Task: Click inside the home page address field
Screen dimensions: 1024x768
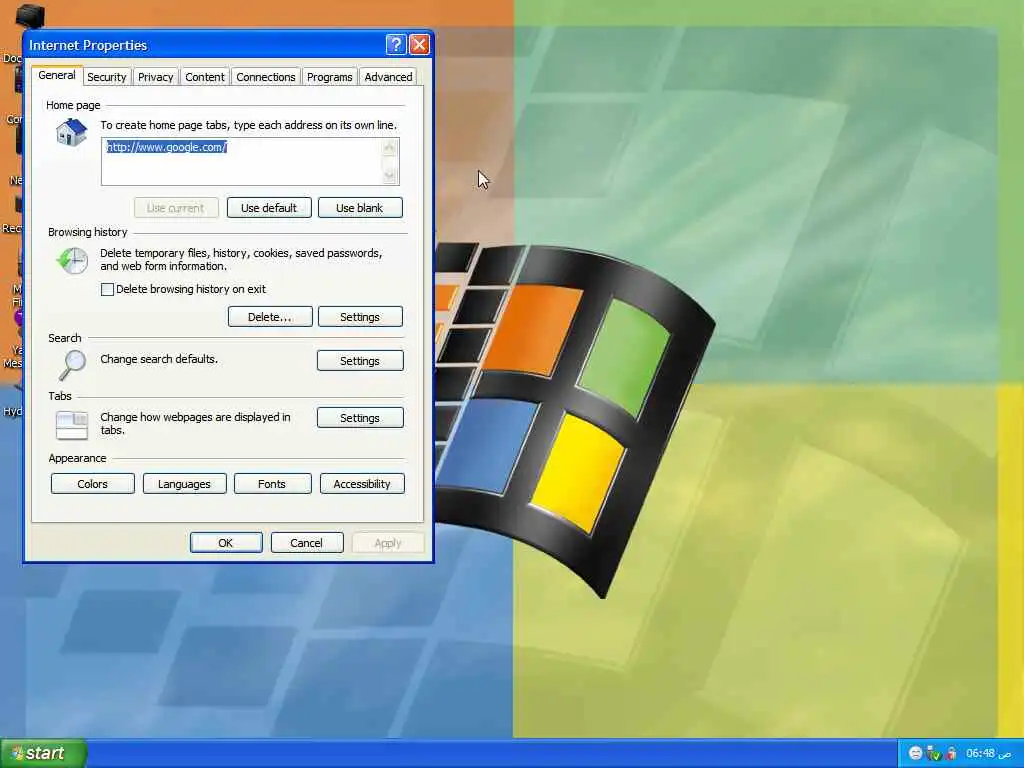Action: pyautogui.click(x=250, y=161)
